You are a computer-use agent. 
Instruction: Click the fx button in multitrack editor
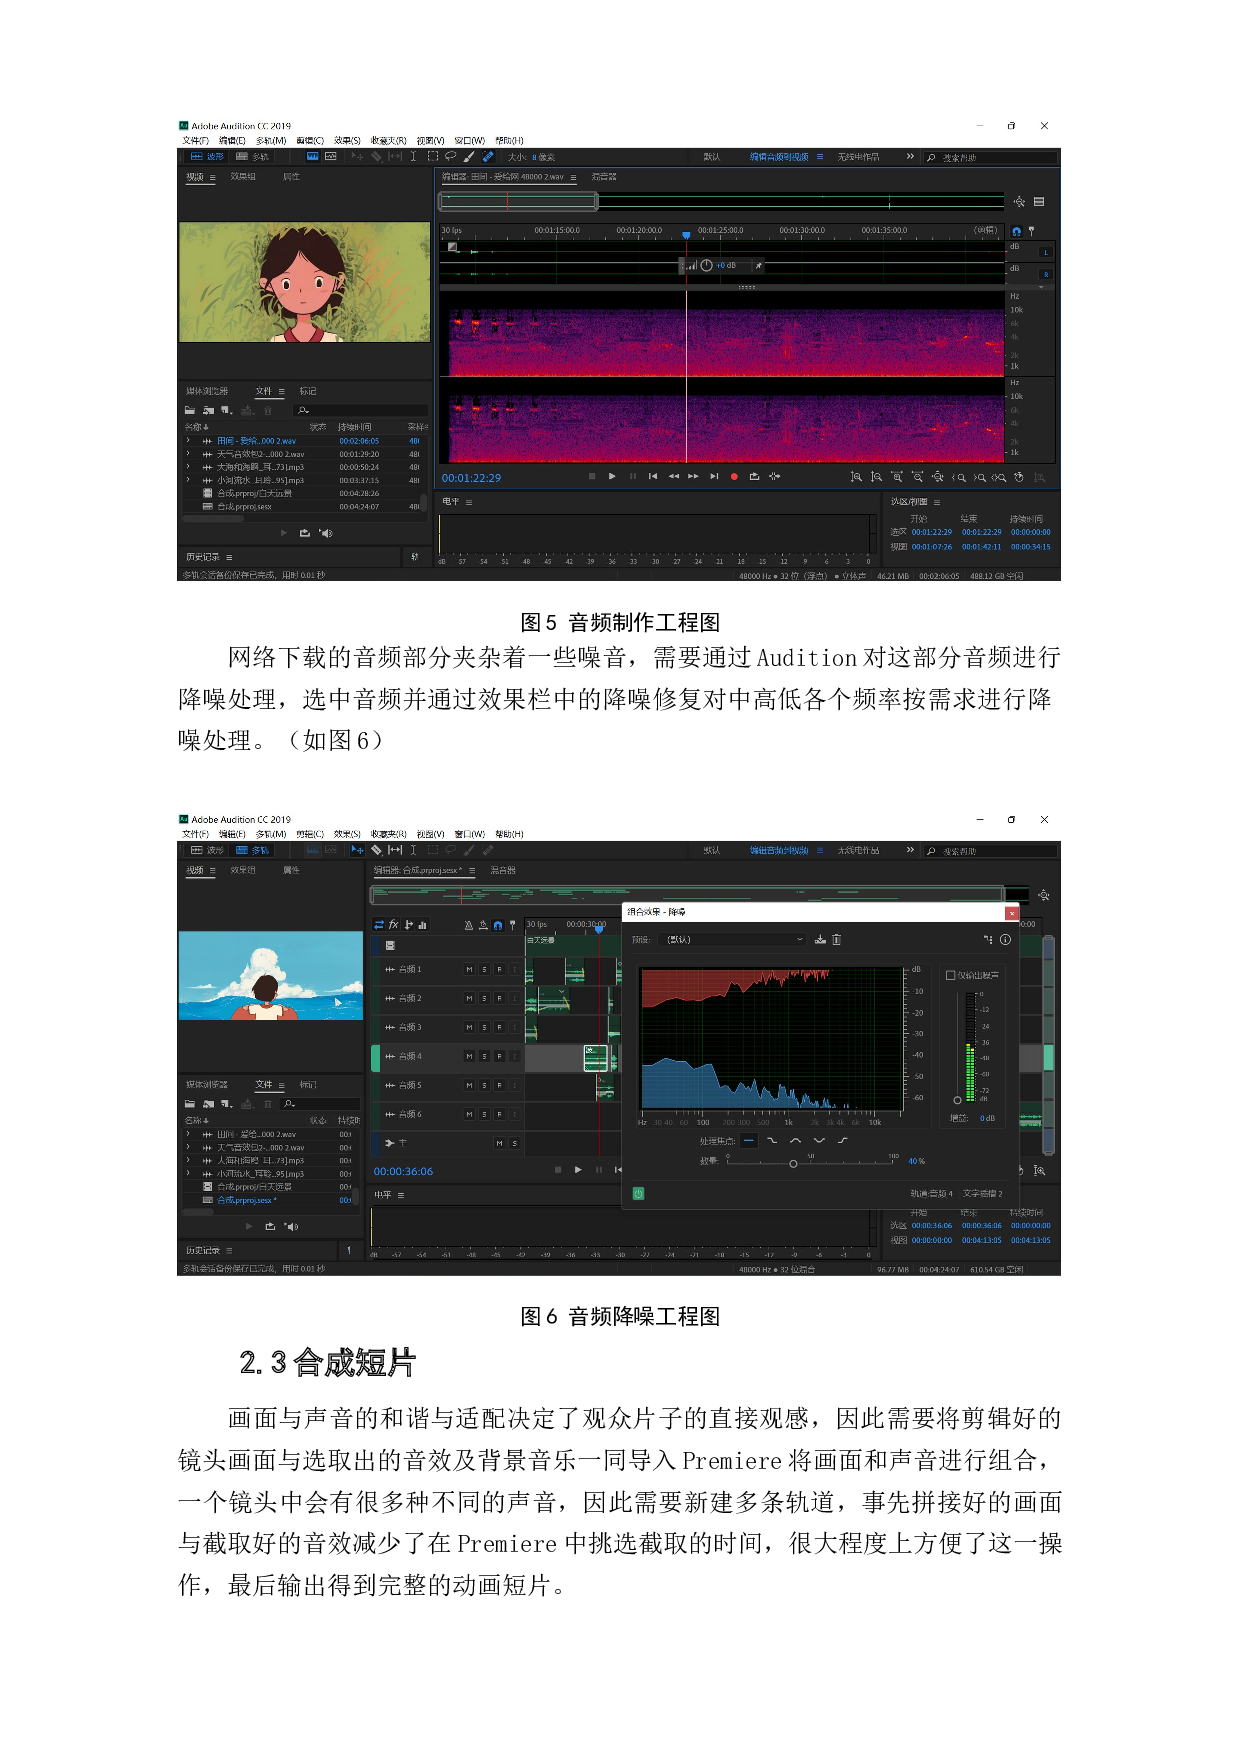pyautogui.click(x=394, y=925)
